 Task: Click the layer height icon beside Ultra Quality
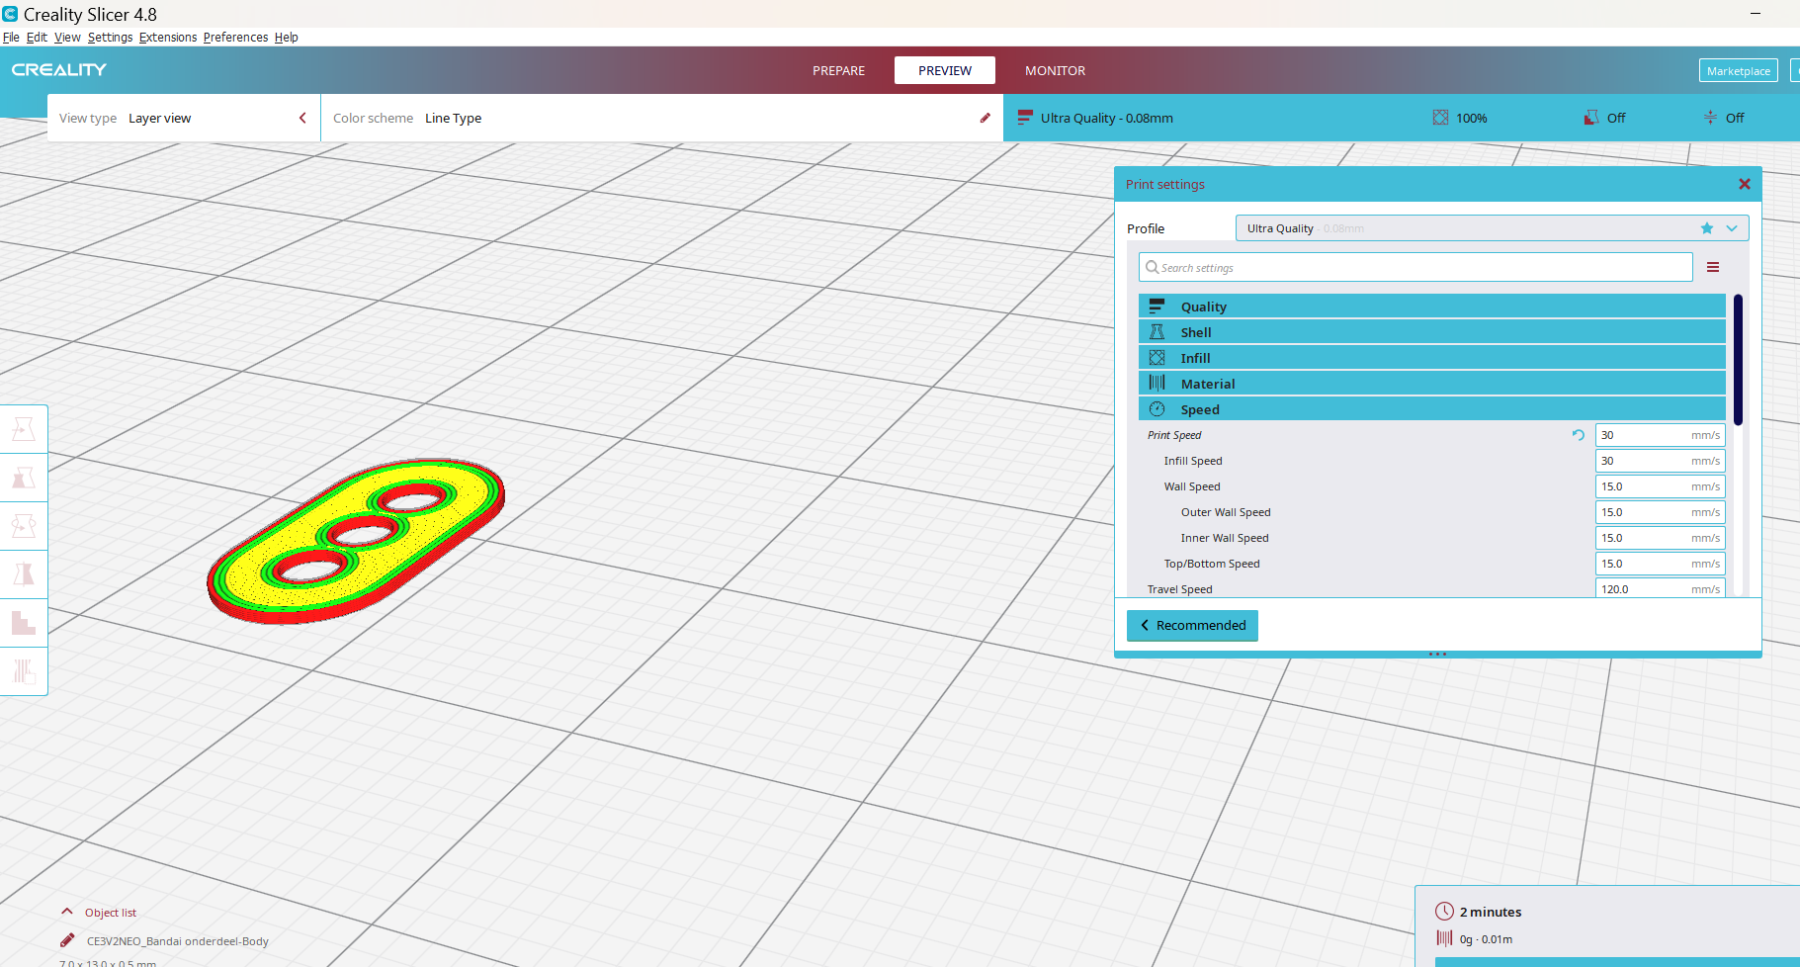tap(1024, 118)
